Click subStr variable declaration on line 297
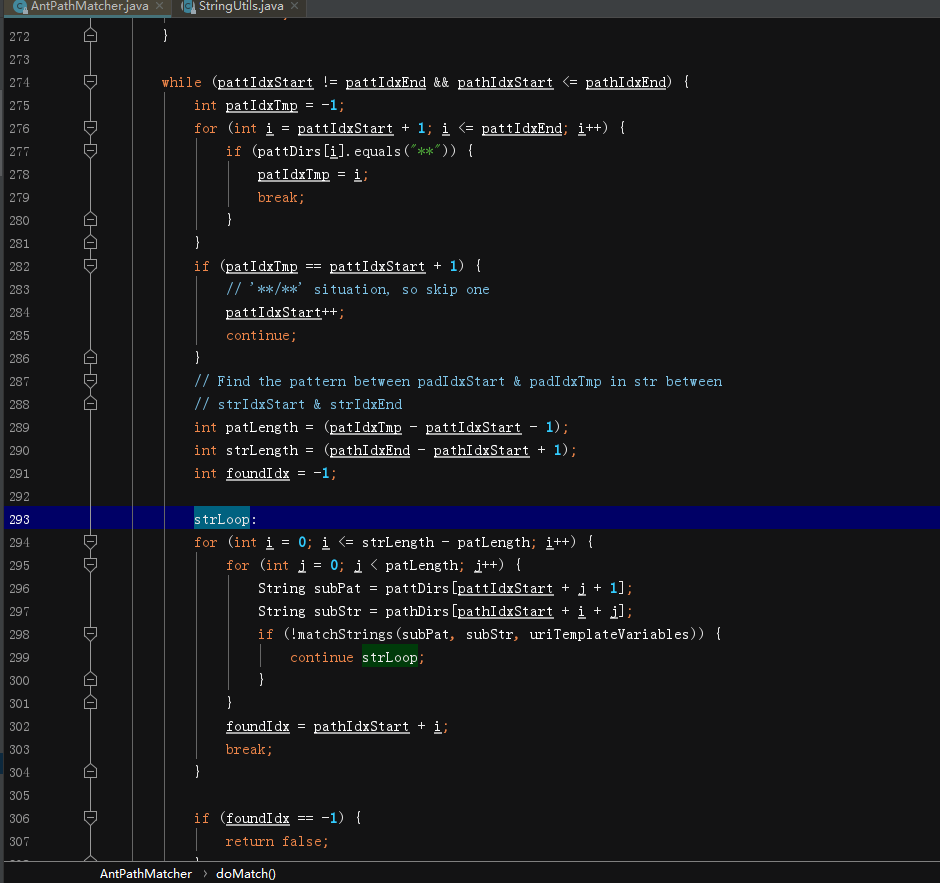Viewport: 940px width, 883px height. click(338, 611)
